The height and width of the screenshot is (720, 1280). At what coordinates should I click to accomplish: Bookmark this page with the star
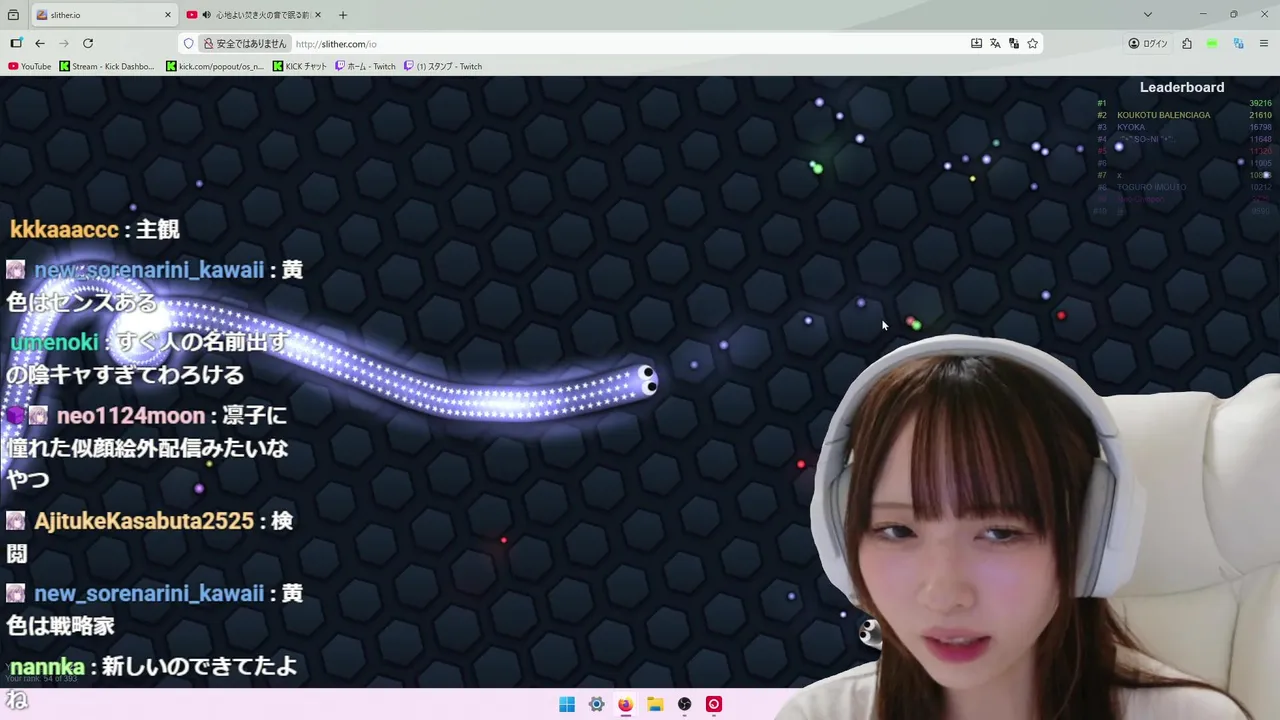pyautogui.click(x=1033, y=44)
